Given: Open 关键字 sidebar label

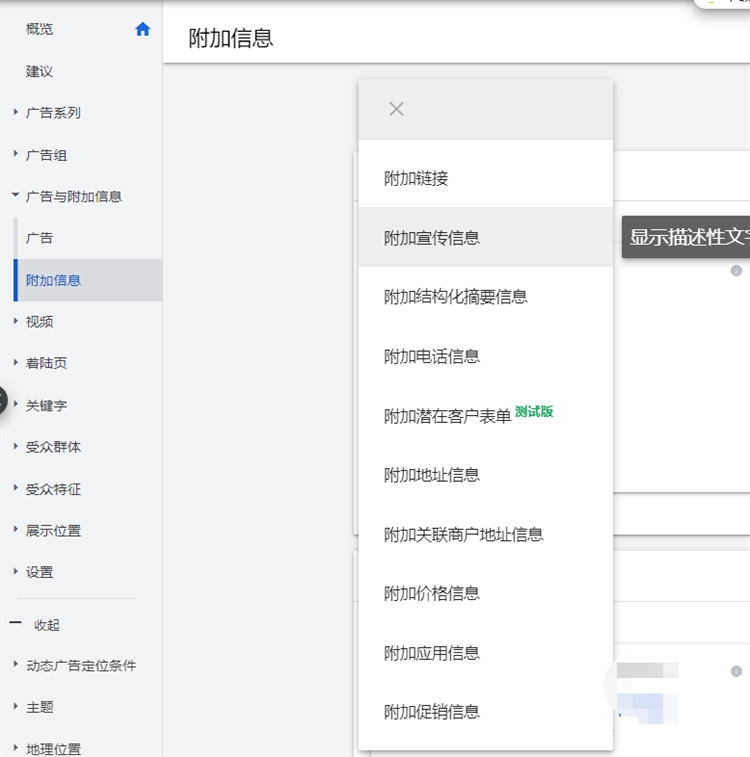Looking at the screenshot, I should pos(46,405).
